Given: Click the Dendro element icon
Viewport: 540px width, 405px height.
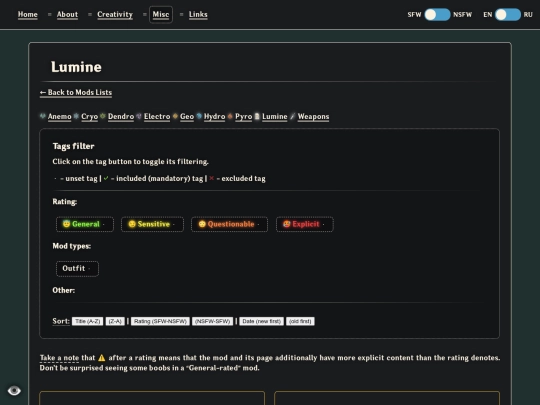Looking at the screenshot, I should (x=103, y=116).
